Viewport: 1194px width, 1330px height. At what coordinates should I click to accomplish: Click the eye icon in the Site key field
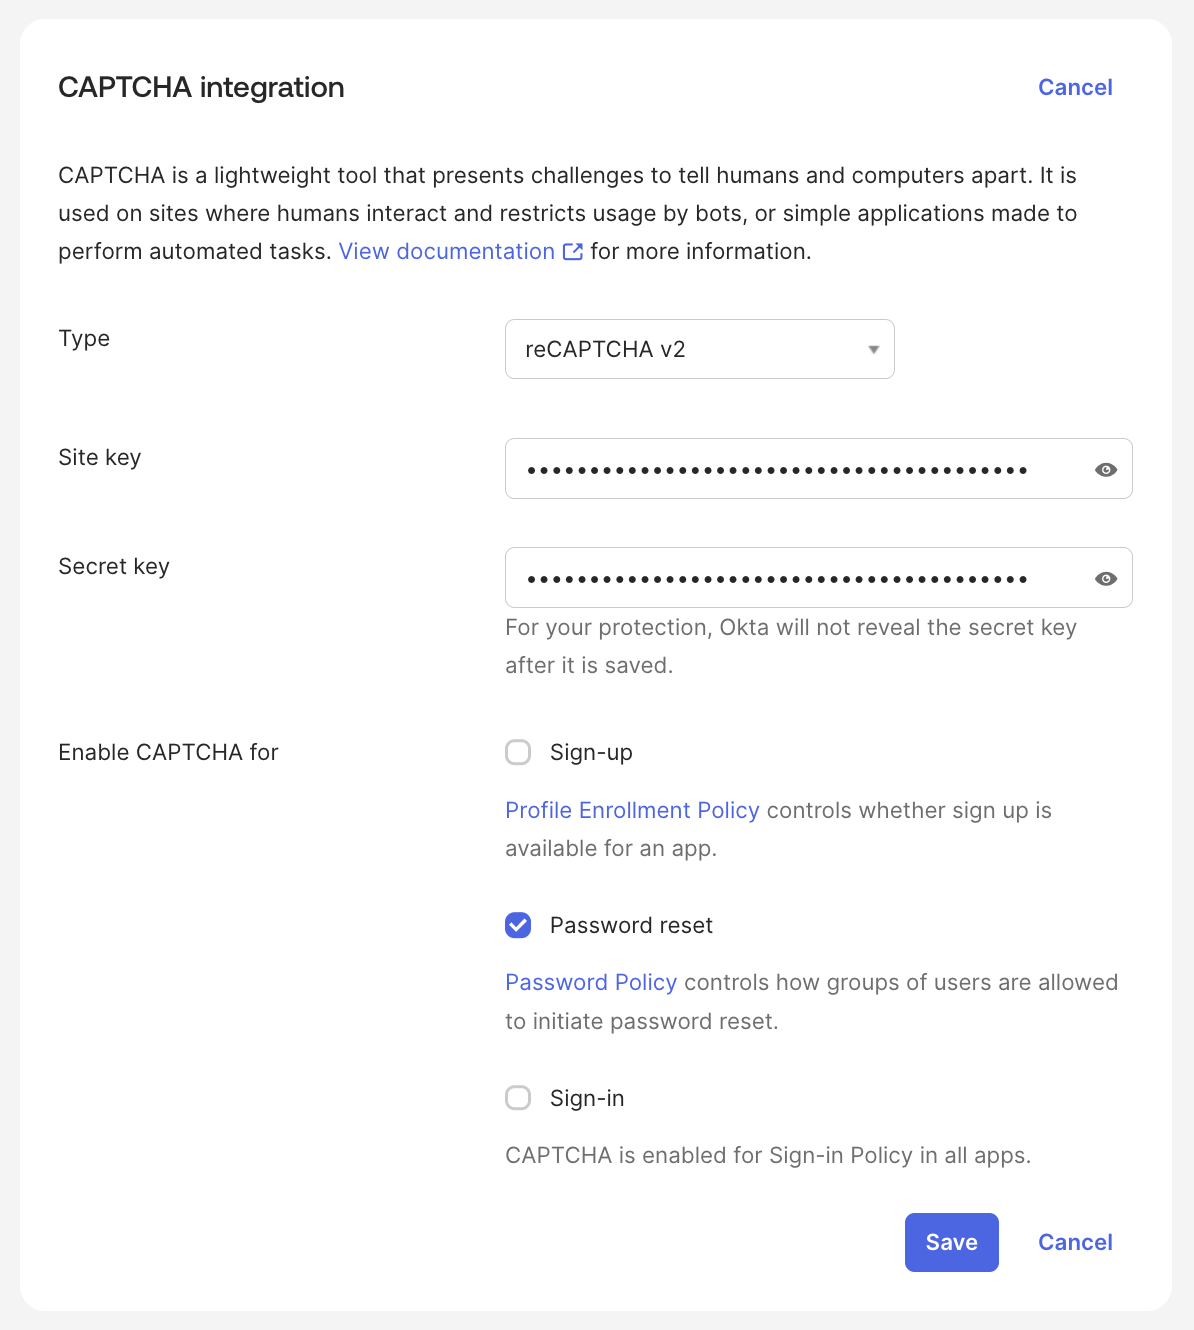1106,468
